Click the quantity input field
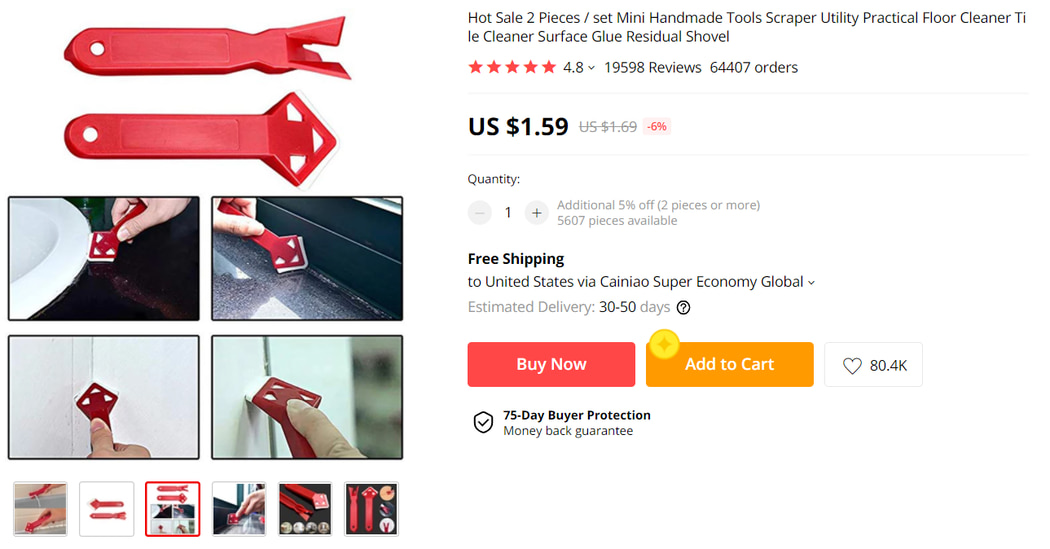1050x549 pixels. click(x=508, y=212)
